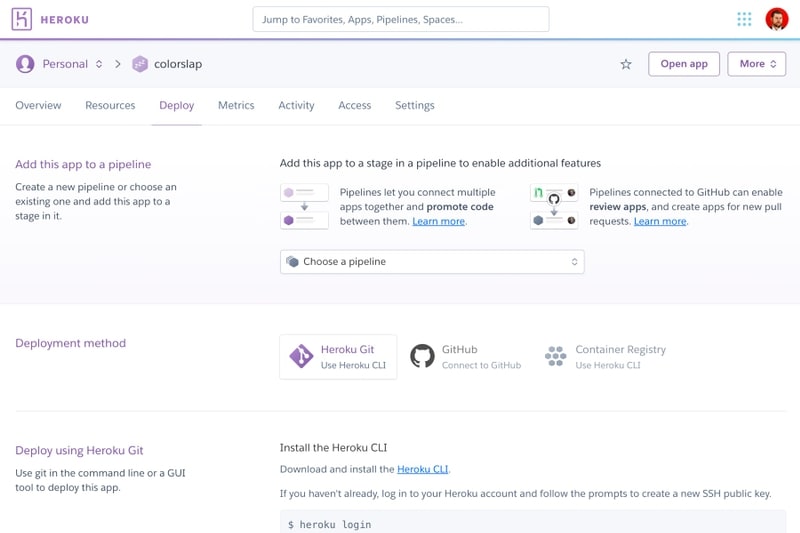Open the Choose a pipeline dropdown

(432, 262)
